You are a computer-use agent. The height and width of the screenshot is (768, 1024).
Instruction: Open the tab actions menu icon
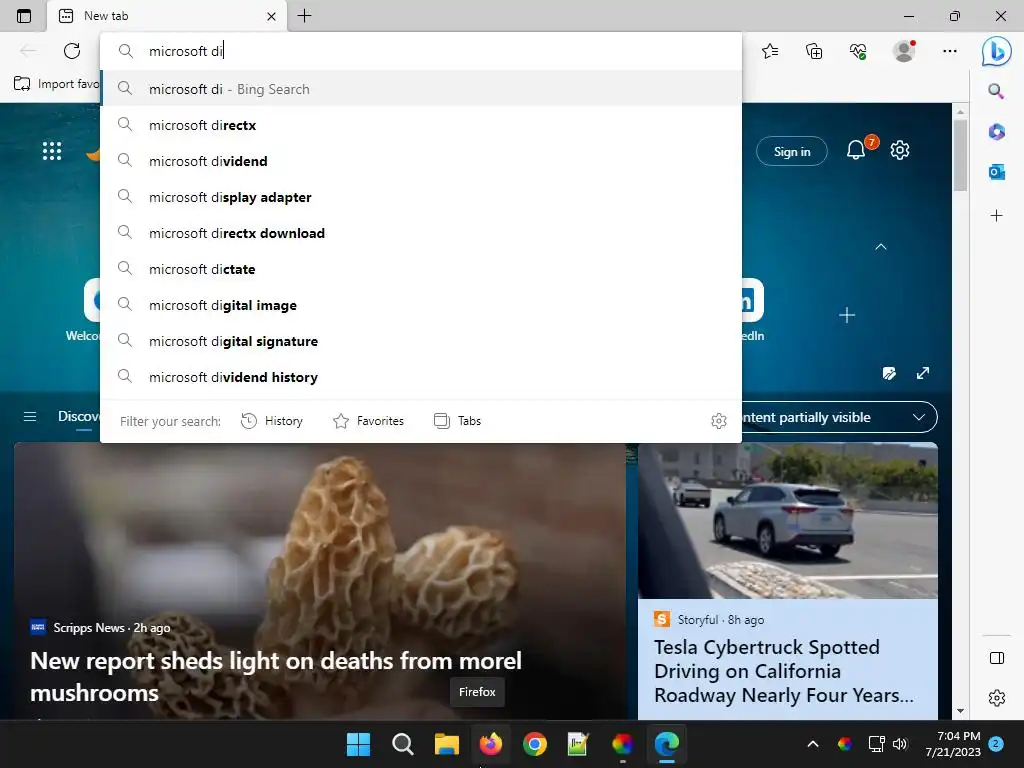(24, 16)
